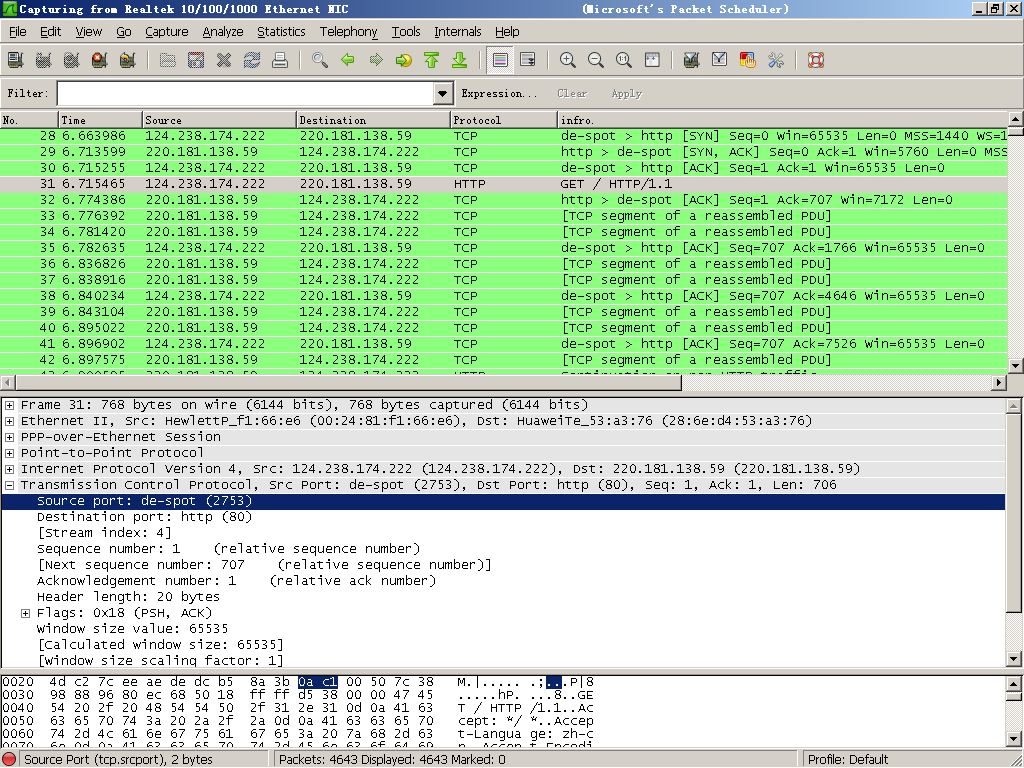Expand the Ethernet II tree node

tap(10, 421)
